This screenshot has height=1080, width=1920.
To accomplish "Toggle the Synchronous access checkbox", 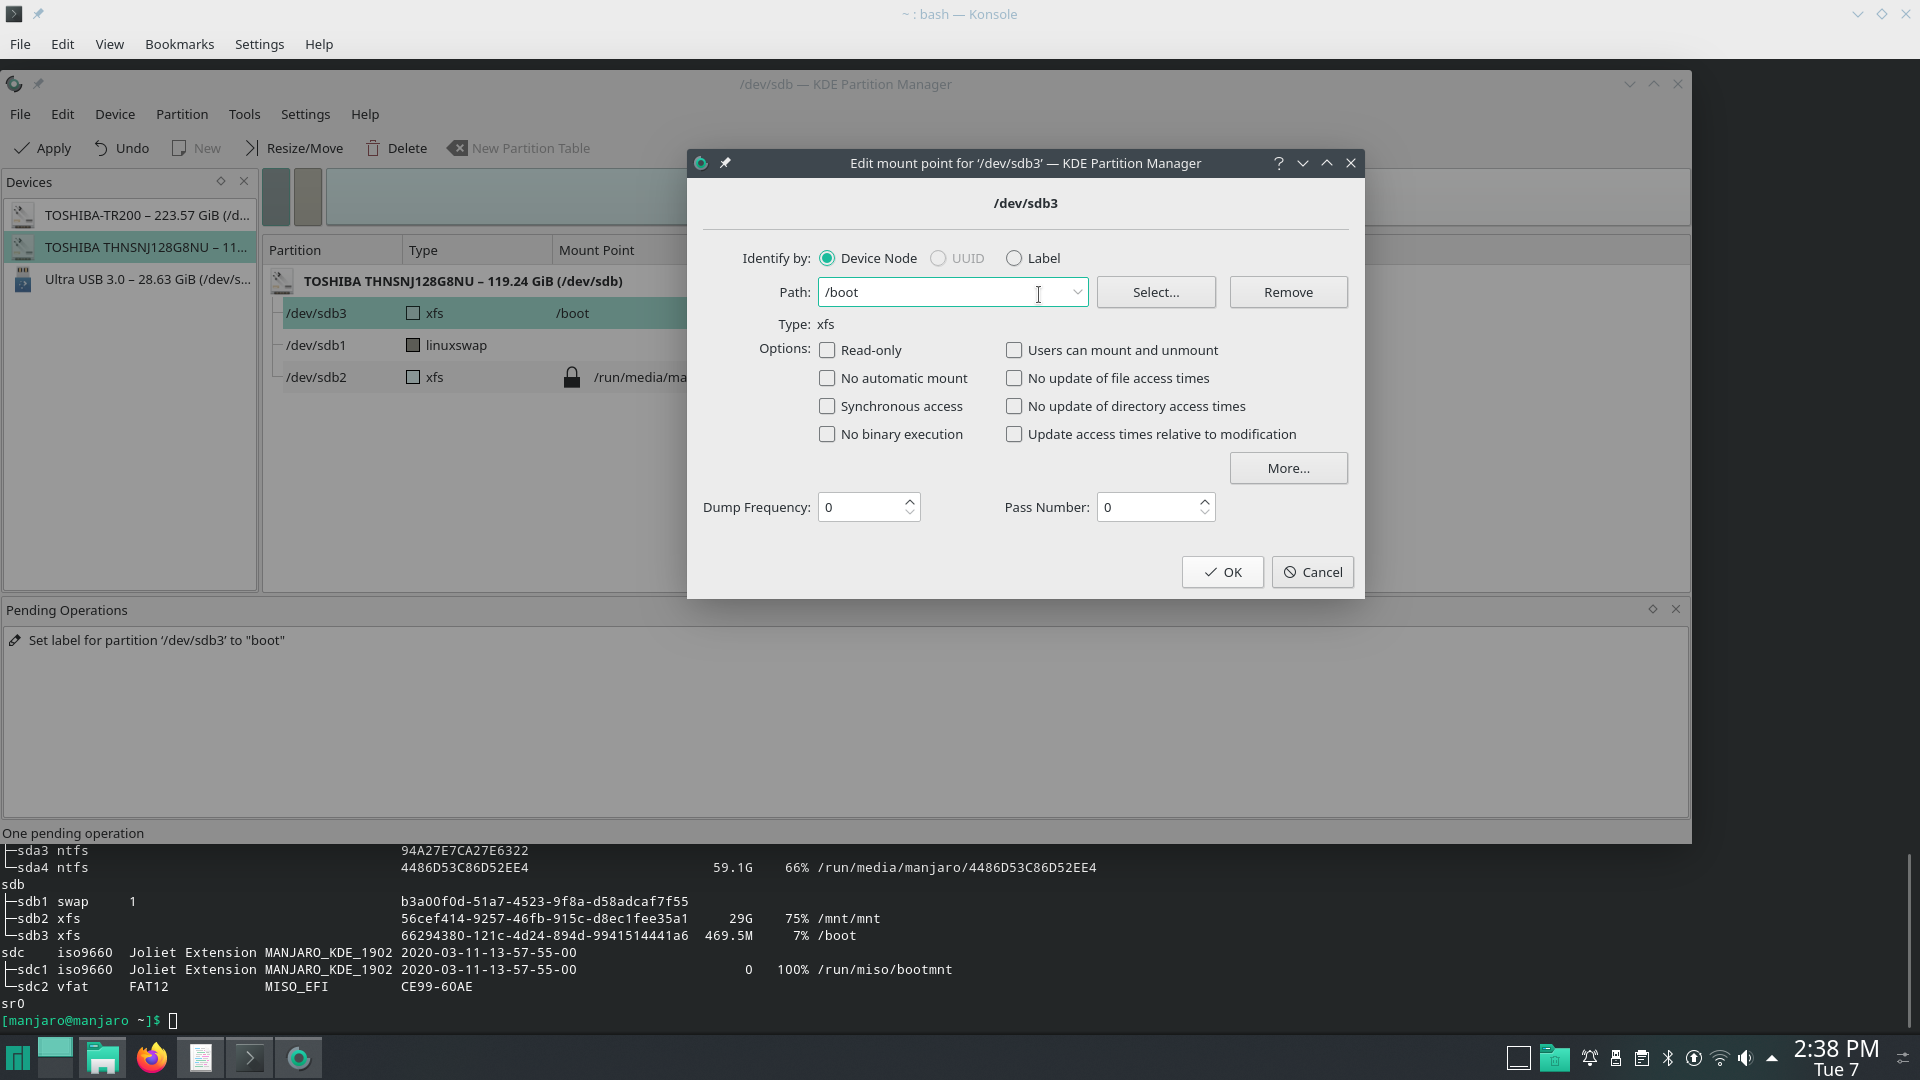I will (827, 406).
